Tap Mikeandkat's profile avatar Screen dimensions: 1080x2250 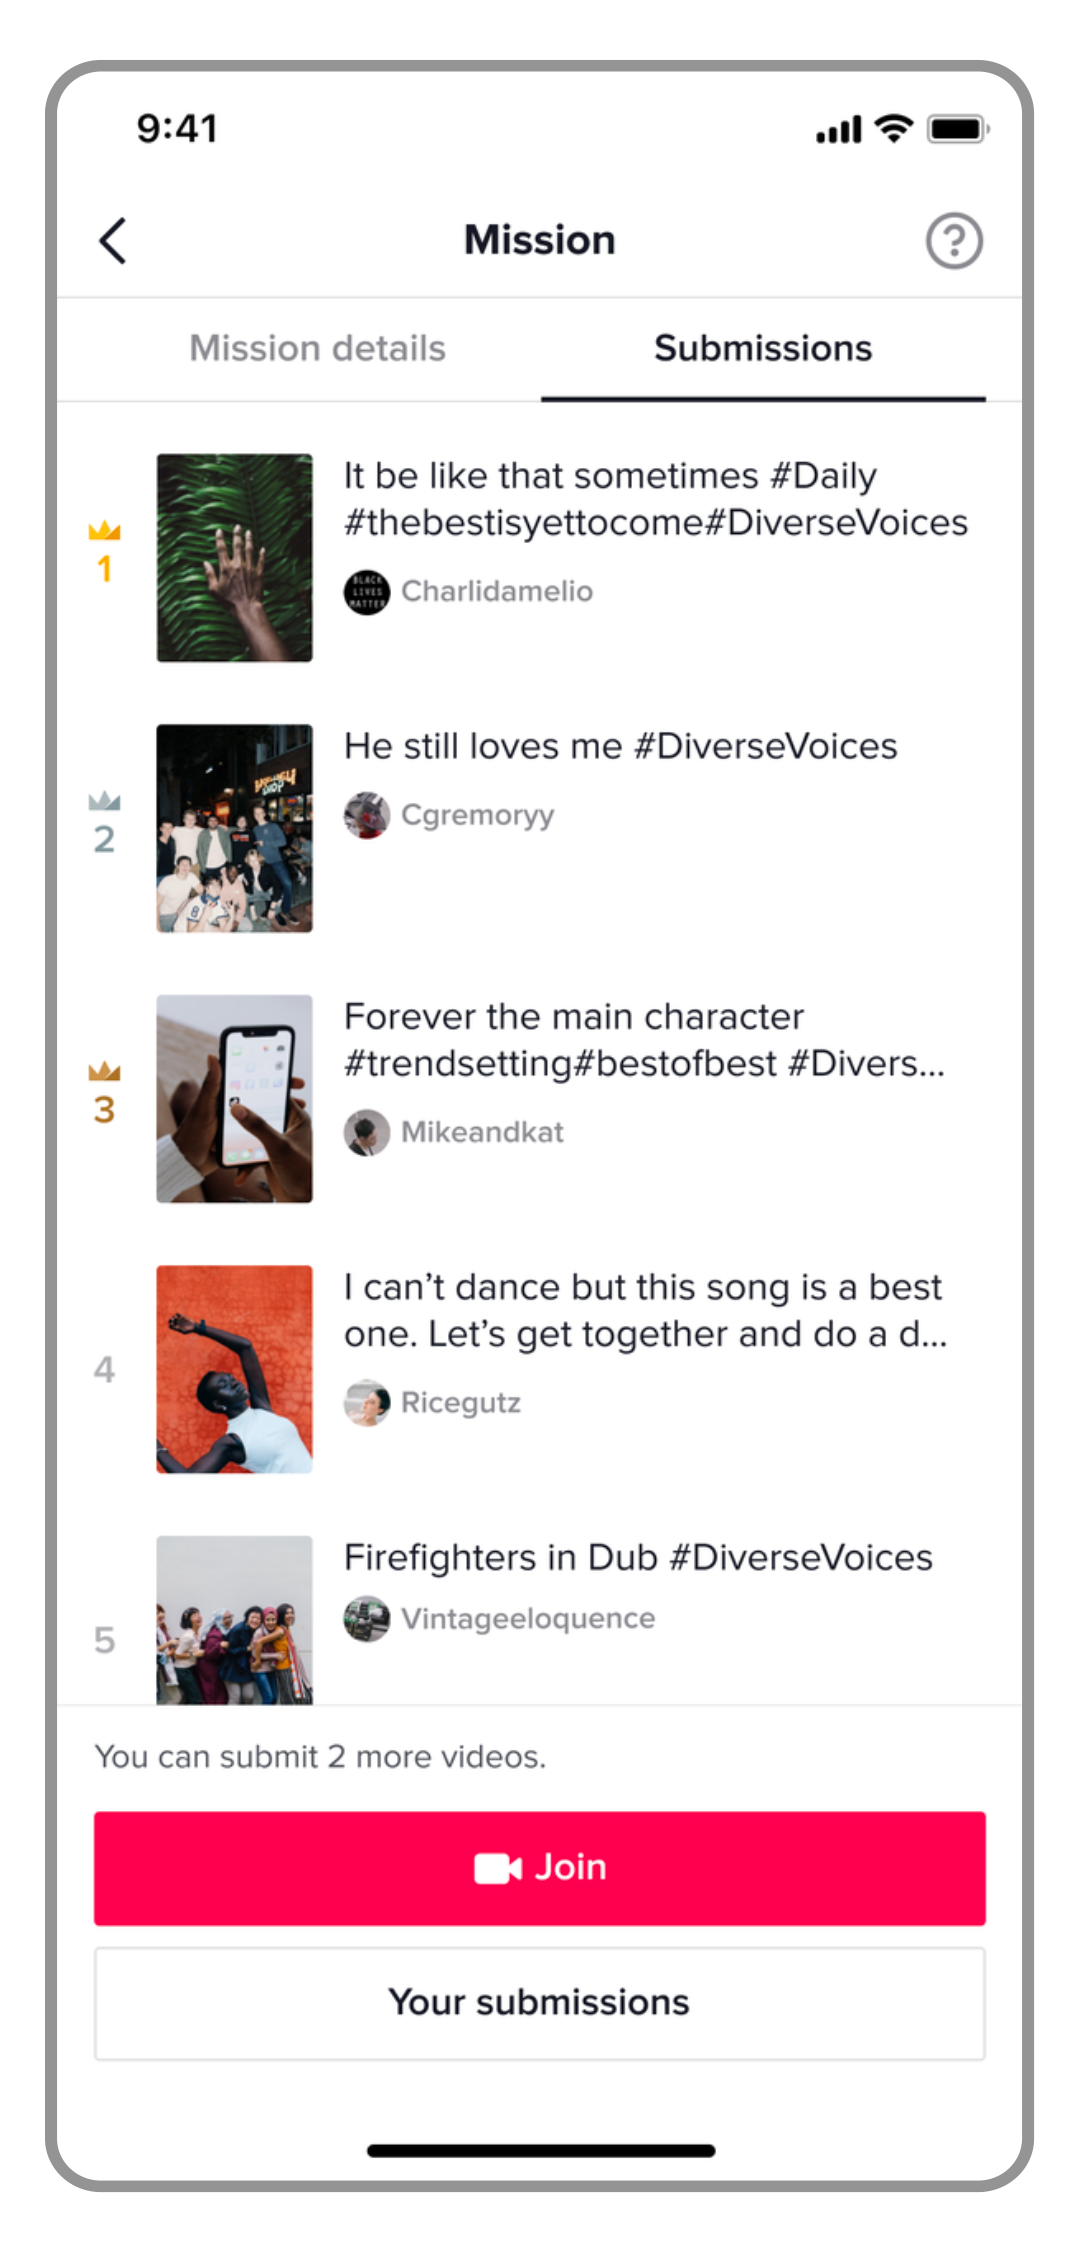tap(367, 1132)
